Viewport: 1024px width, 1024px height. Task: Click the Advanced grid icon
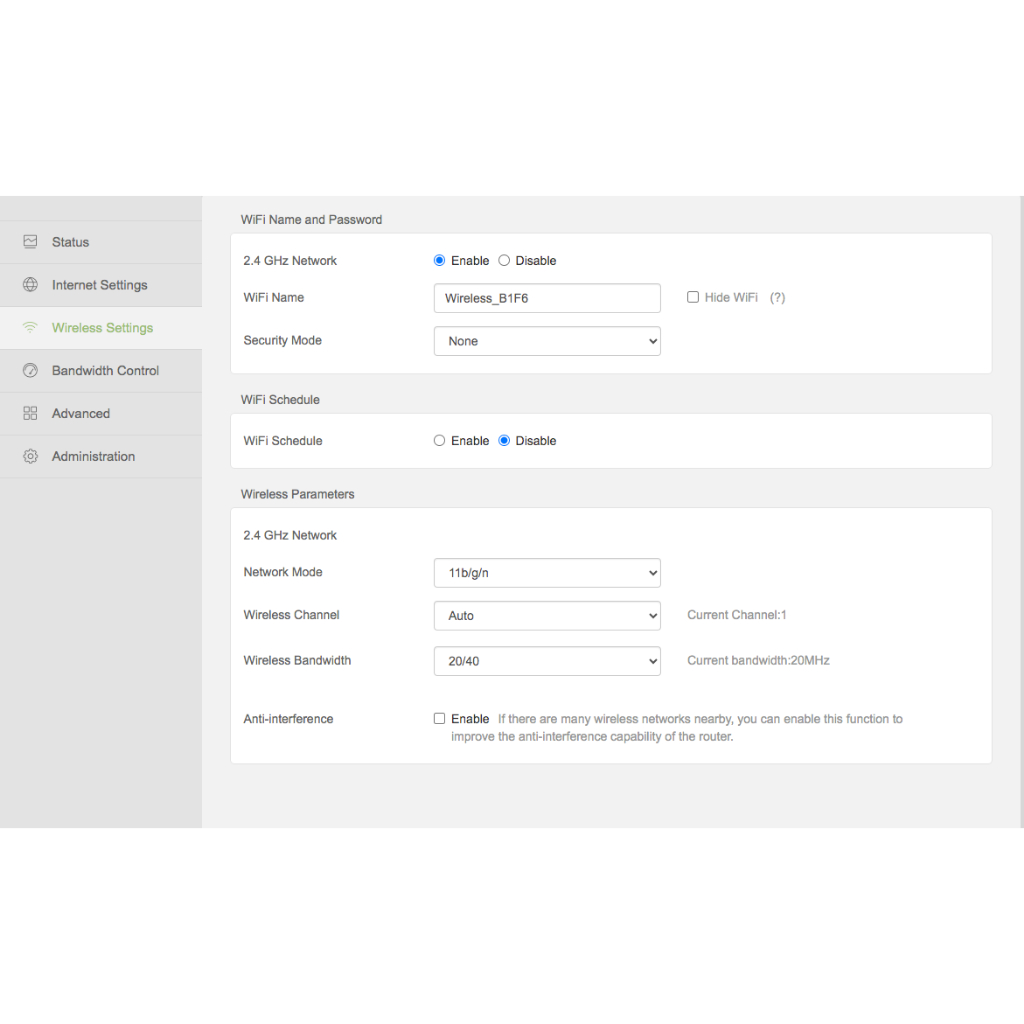click(x=30, y=413)
